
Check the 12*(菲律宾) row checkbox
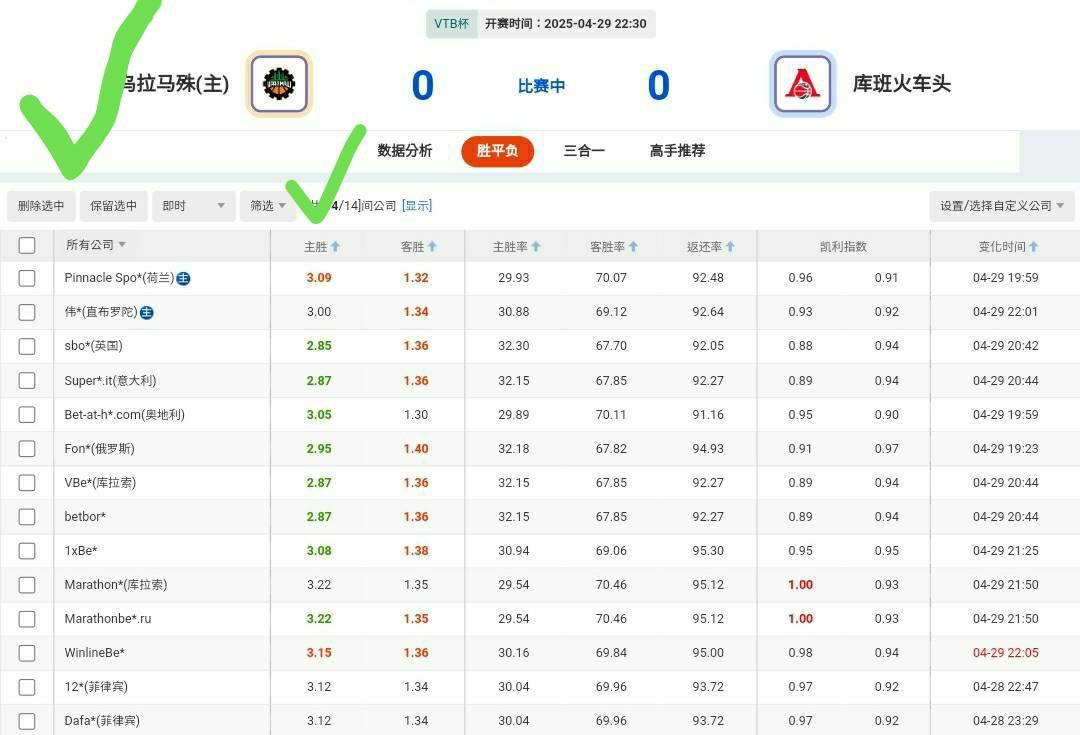point(27,687)
